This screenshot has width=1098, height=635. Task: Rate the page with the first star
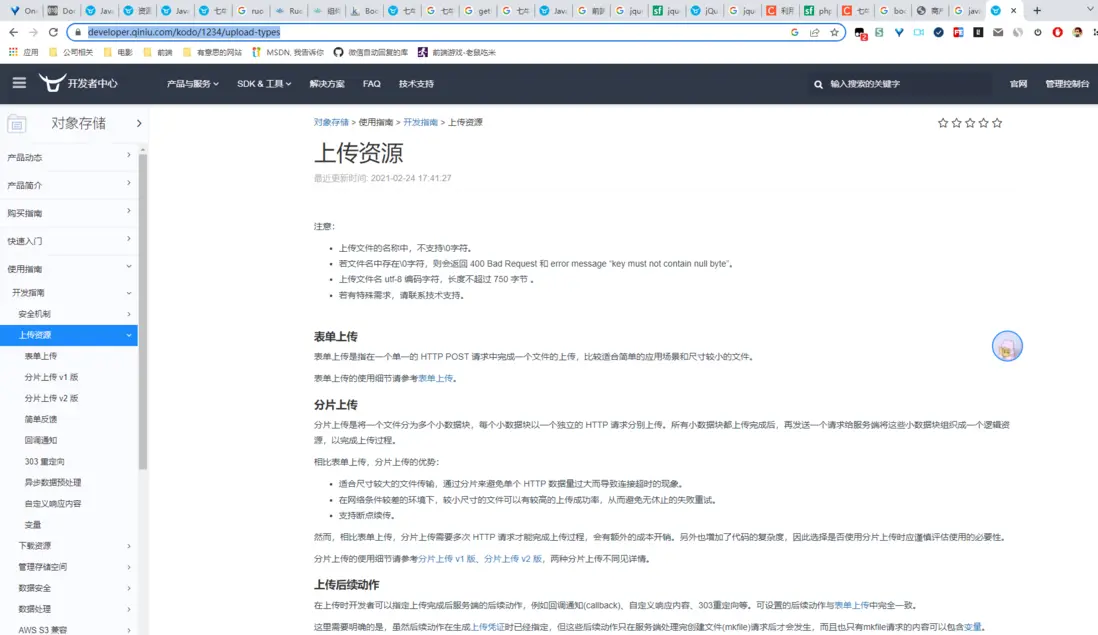943,123
